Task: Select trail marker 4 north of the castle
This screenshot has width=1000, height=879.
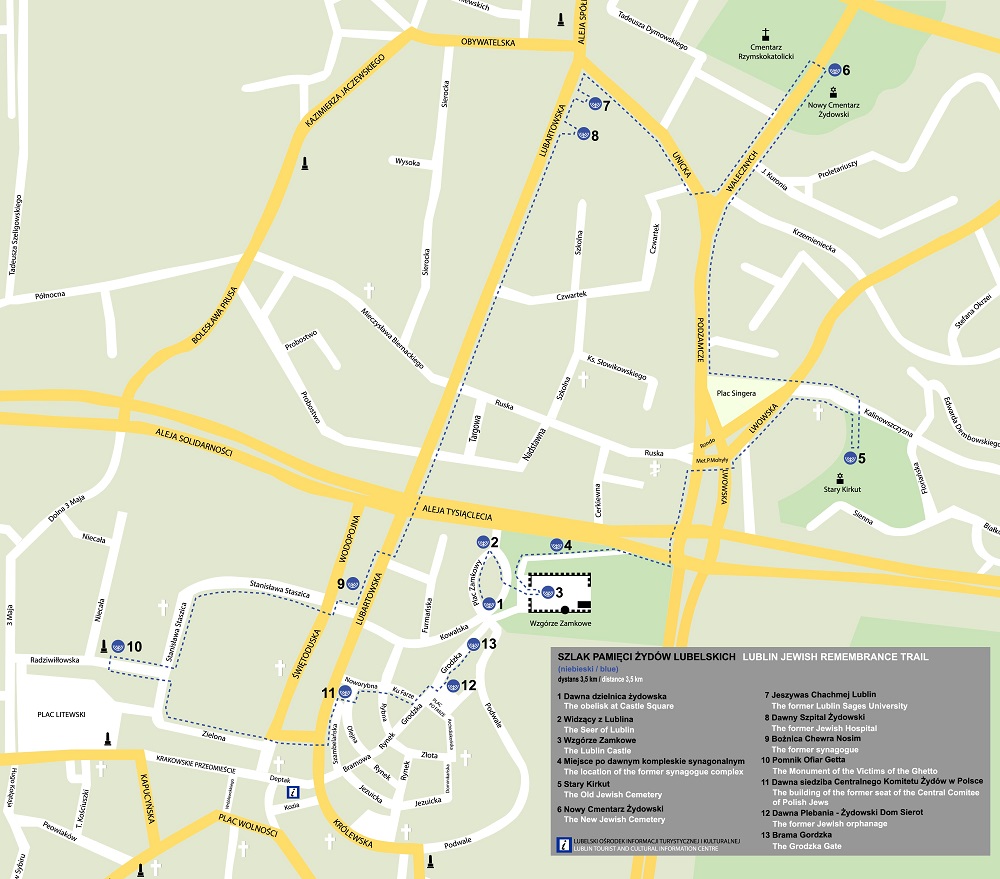Action: coord(557,545)
